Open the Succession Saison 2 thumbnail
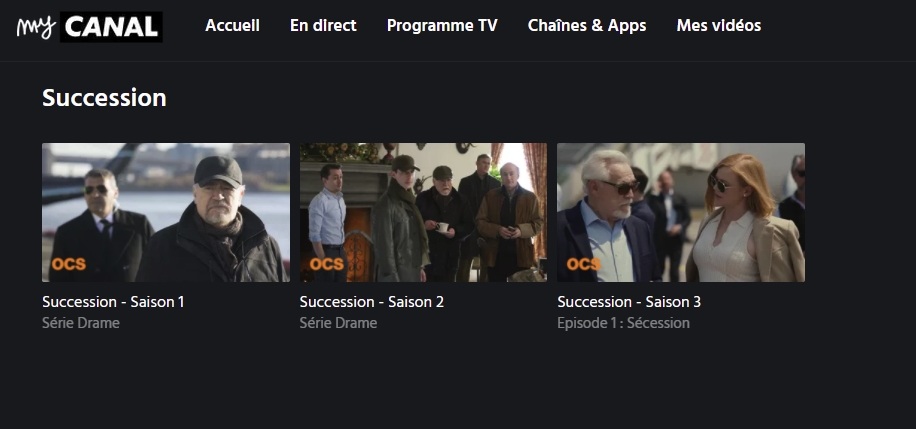Viewport: 916px width, 429px height. (424, 213)
